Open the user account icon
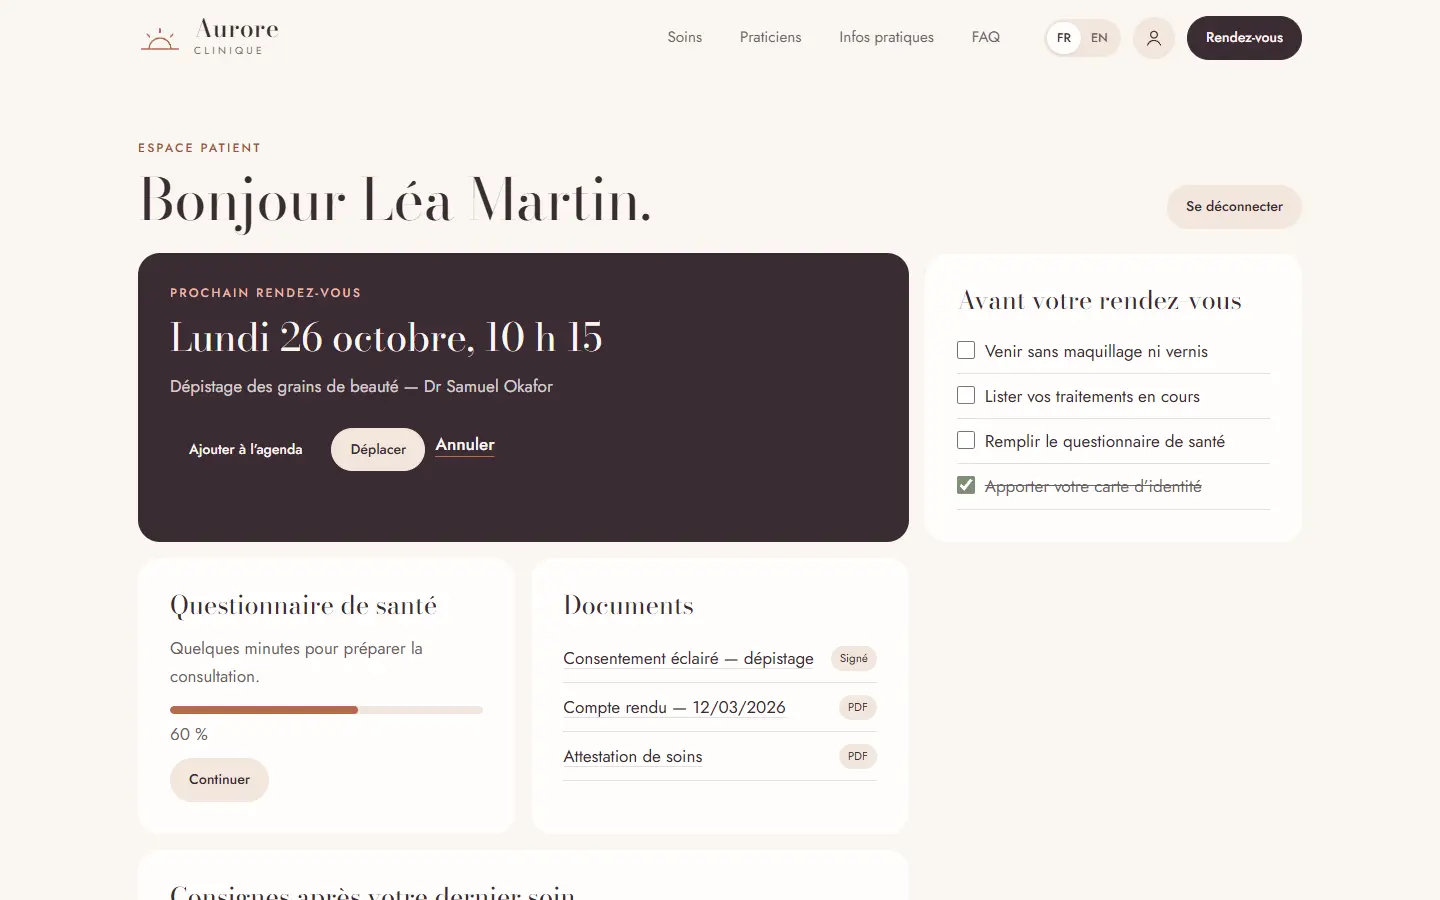The image size is (1440, 900). (x=1153, y=38)
